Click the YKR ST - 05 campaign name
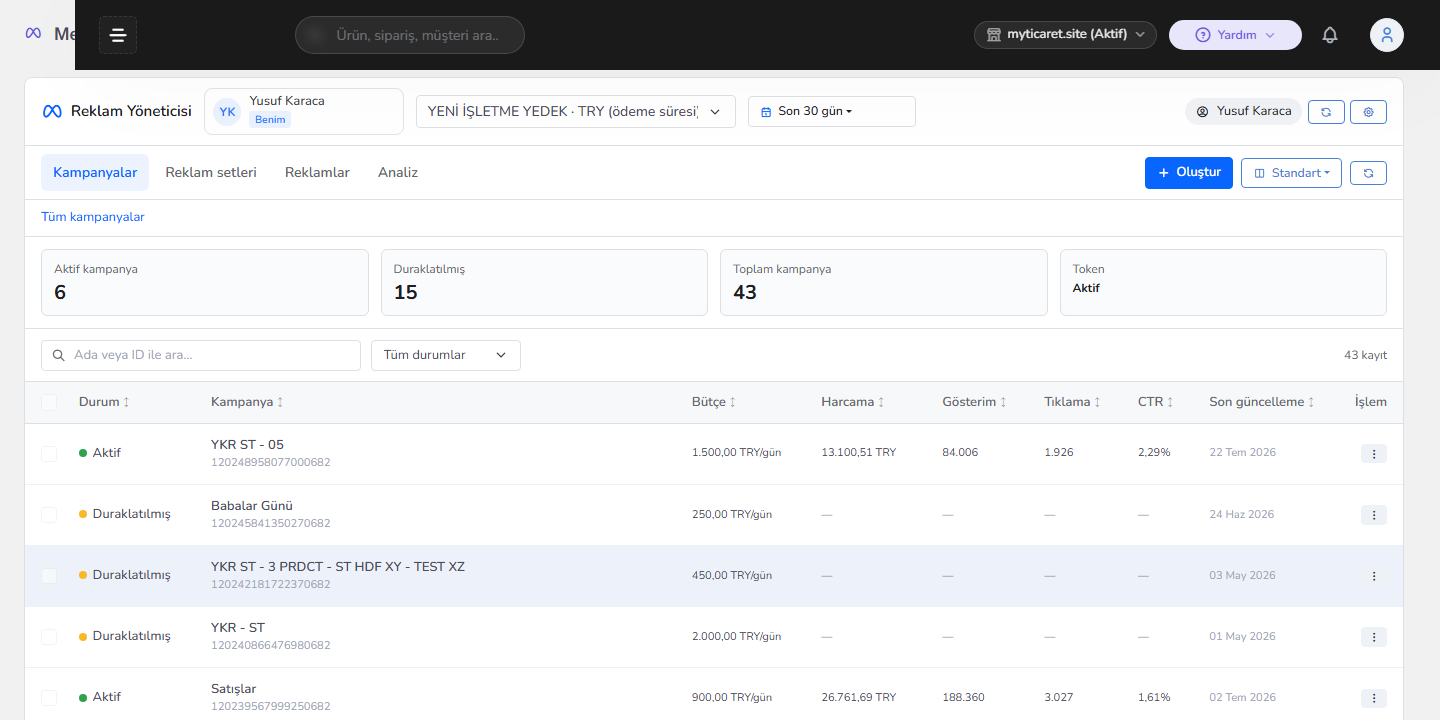The height and width of the screenshot is (720, 1440). pyautogui.click(x=248, y=445)
